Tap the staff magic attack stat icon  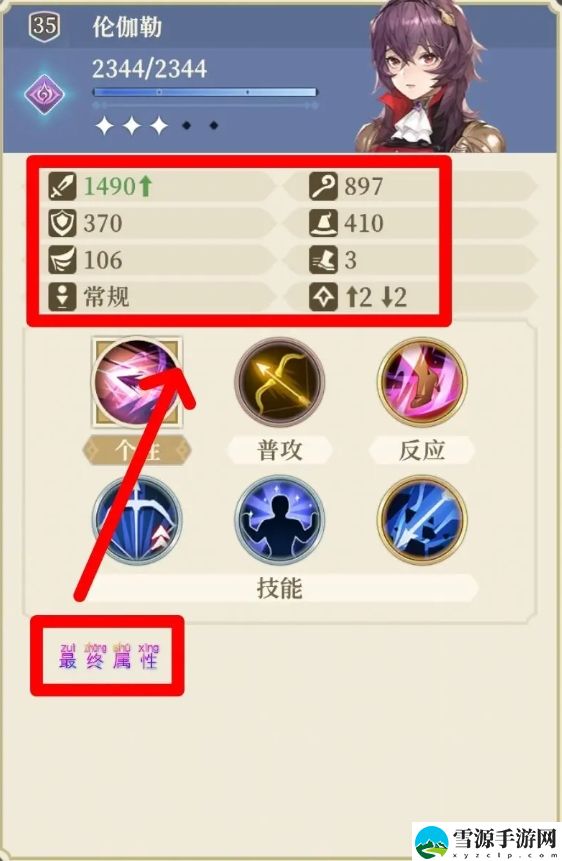click(x=323, y=186)
